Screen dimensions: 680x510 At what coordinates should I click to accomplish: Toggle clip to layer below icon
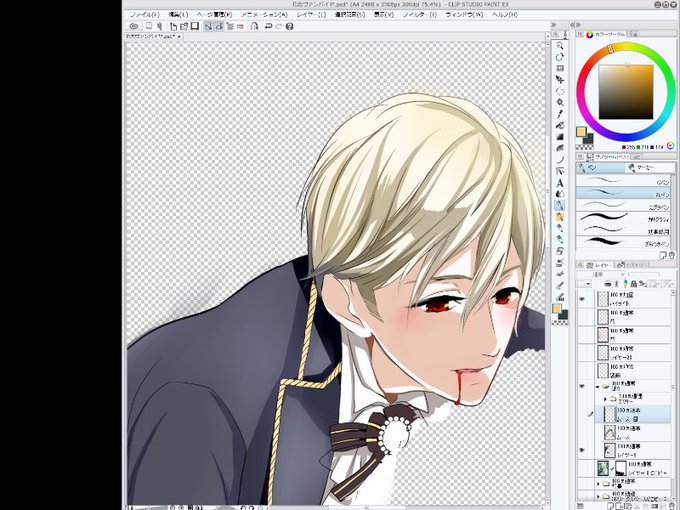[x=608, y=284]
